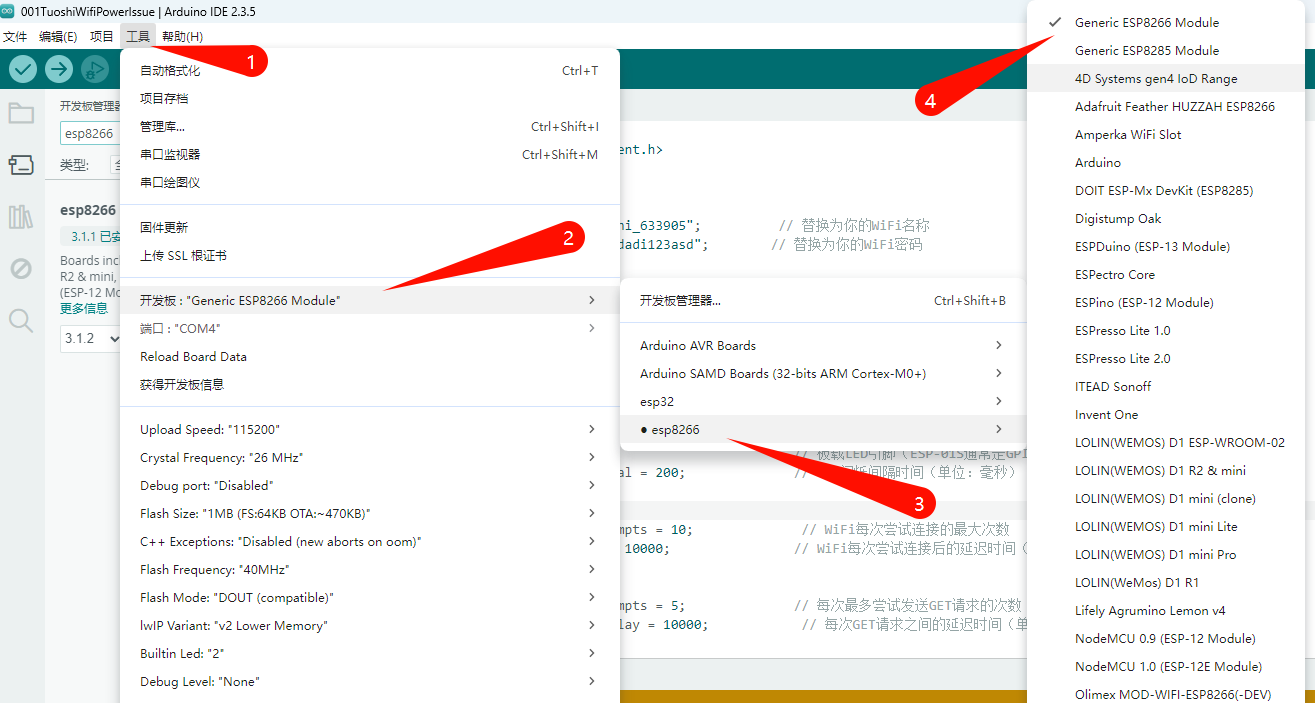Open 串口绘图仪 from Tools menu
Screen dimensions: 1315x703
370,183
